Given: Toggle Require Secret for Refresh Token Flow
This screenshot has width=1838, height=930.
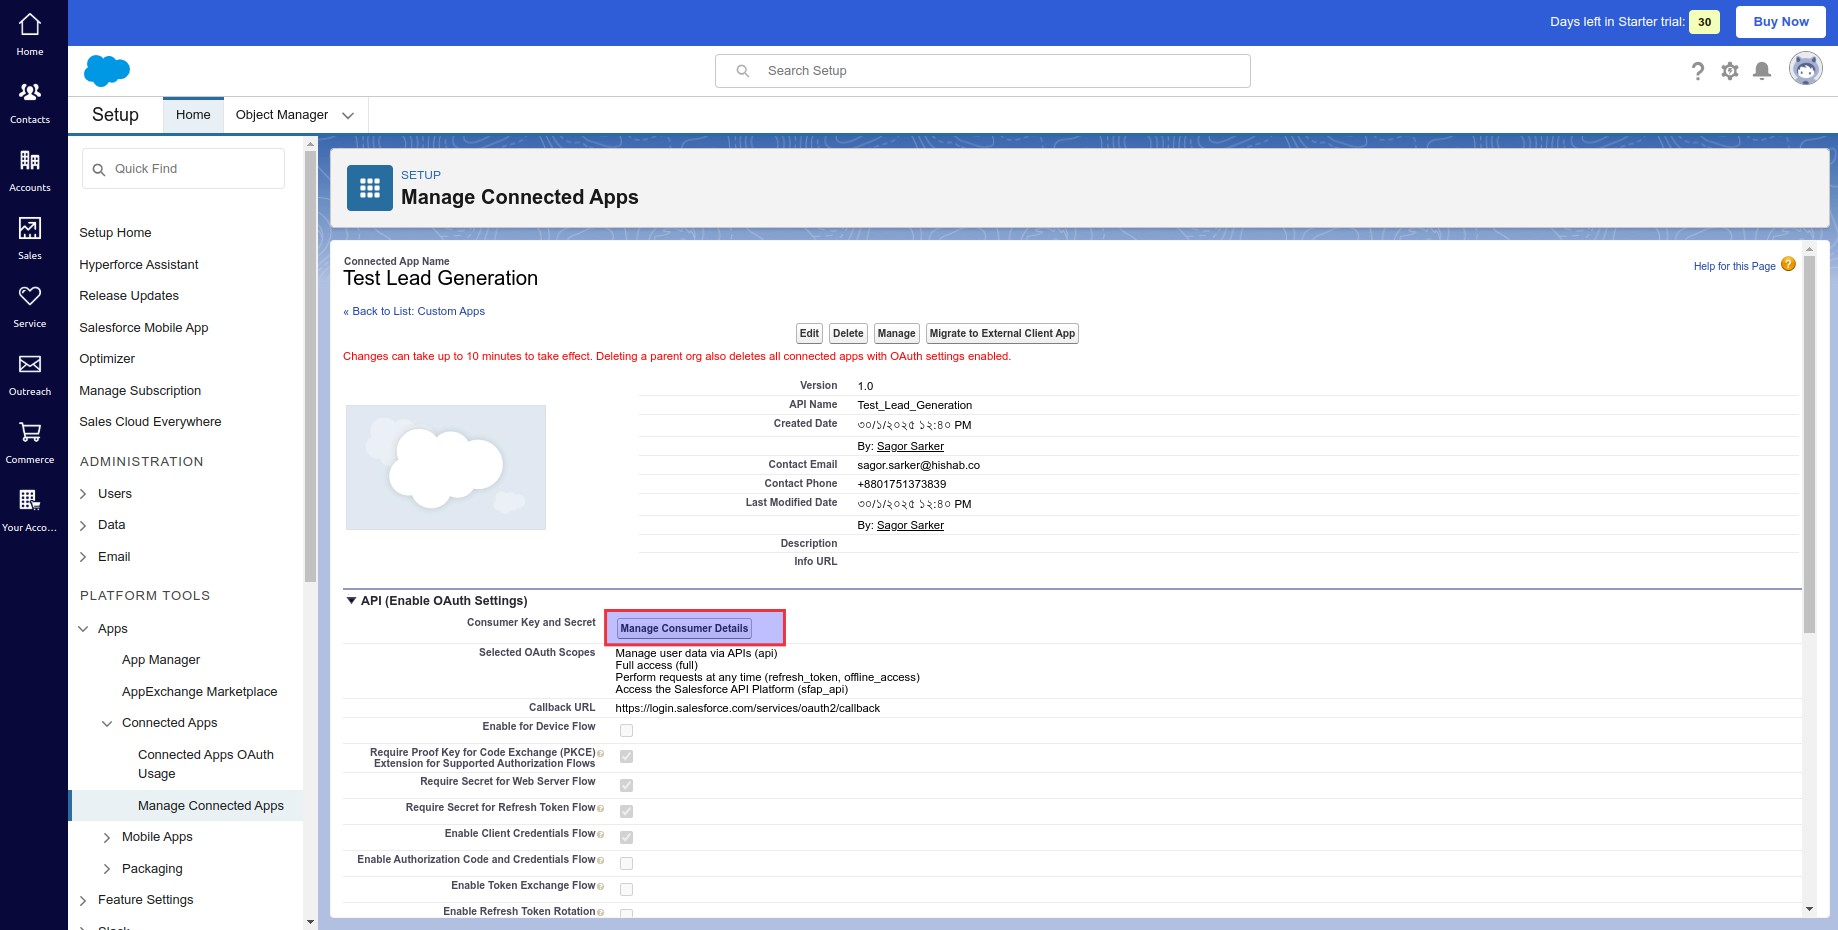Looking at the screenshot, I should point(626,812).
